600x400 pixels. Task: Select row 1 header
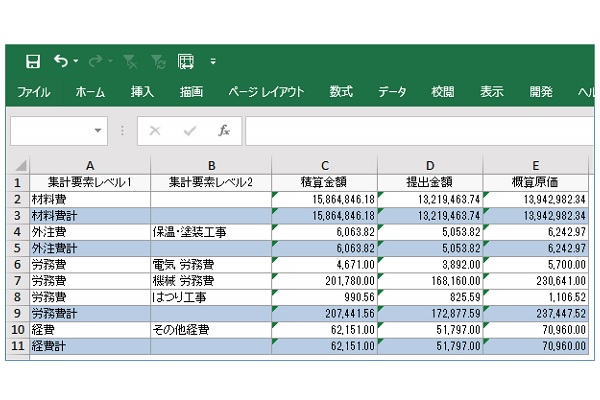click(x=18, y=183)
